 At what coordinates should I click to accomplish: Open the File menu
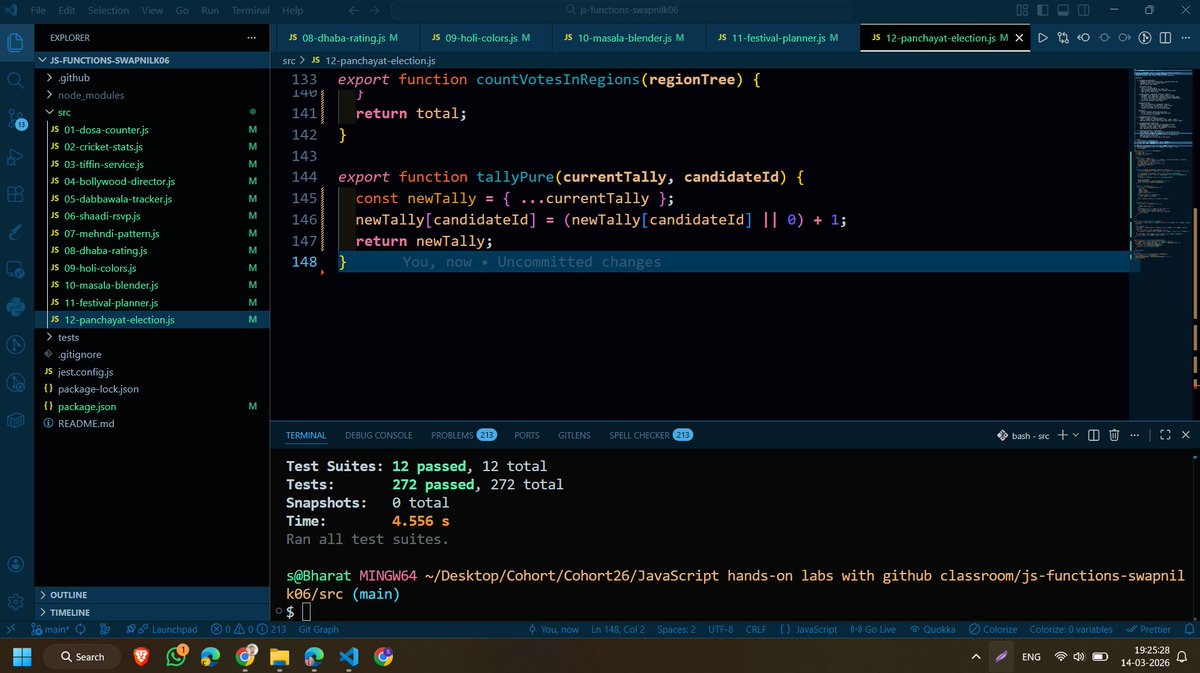[38, 10]
